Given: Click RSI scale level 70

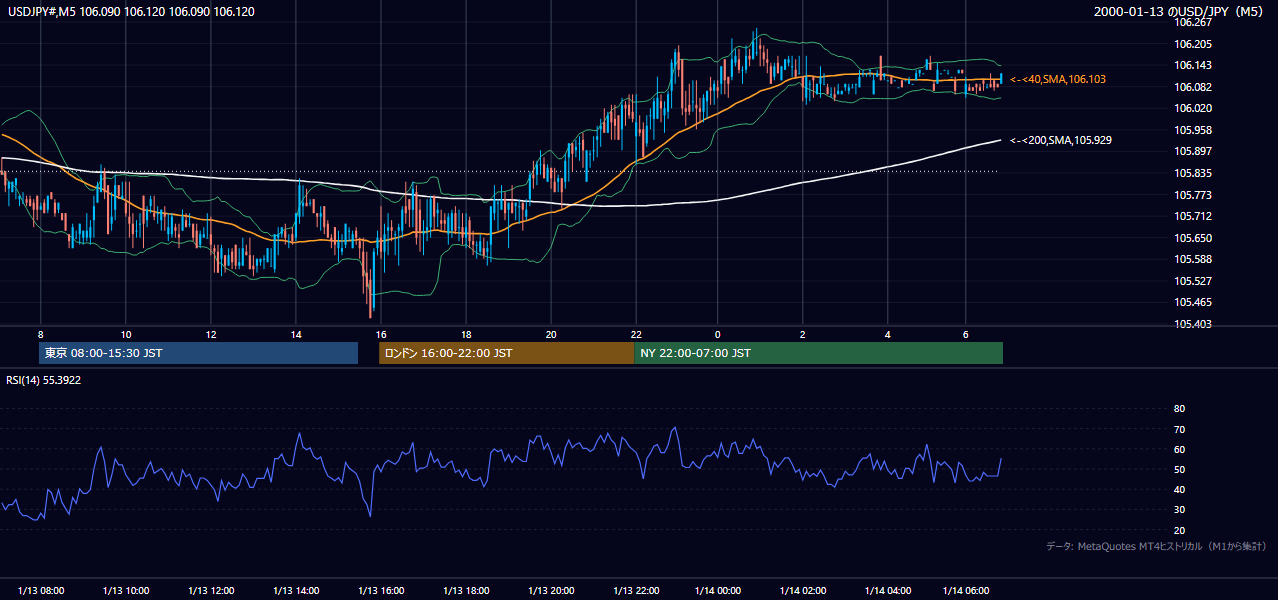Looking at the screenshot, I should [x=1179, y=429].
